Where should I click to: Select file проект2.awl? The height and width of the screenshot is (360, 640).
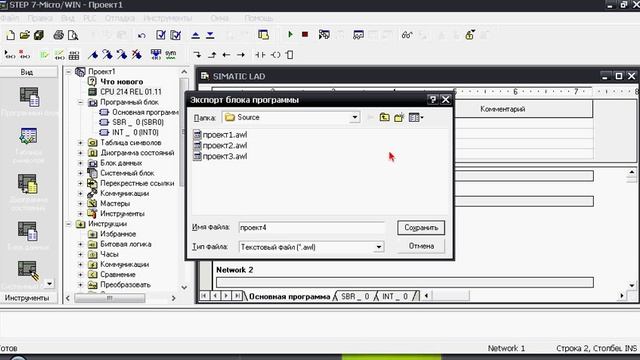click(220, 145)
